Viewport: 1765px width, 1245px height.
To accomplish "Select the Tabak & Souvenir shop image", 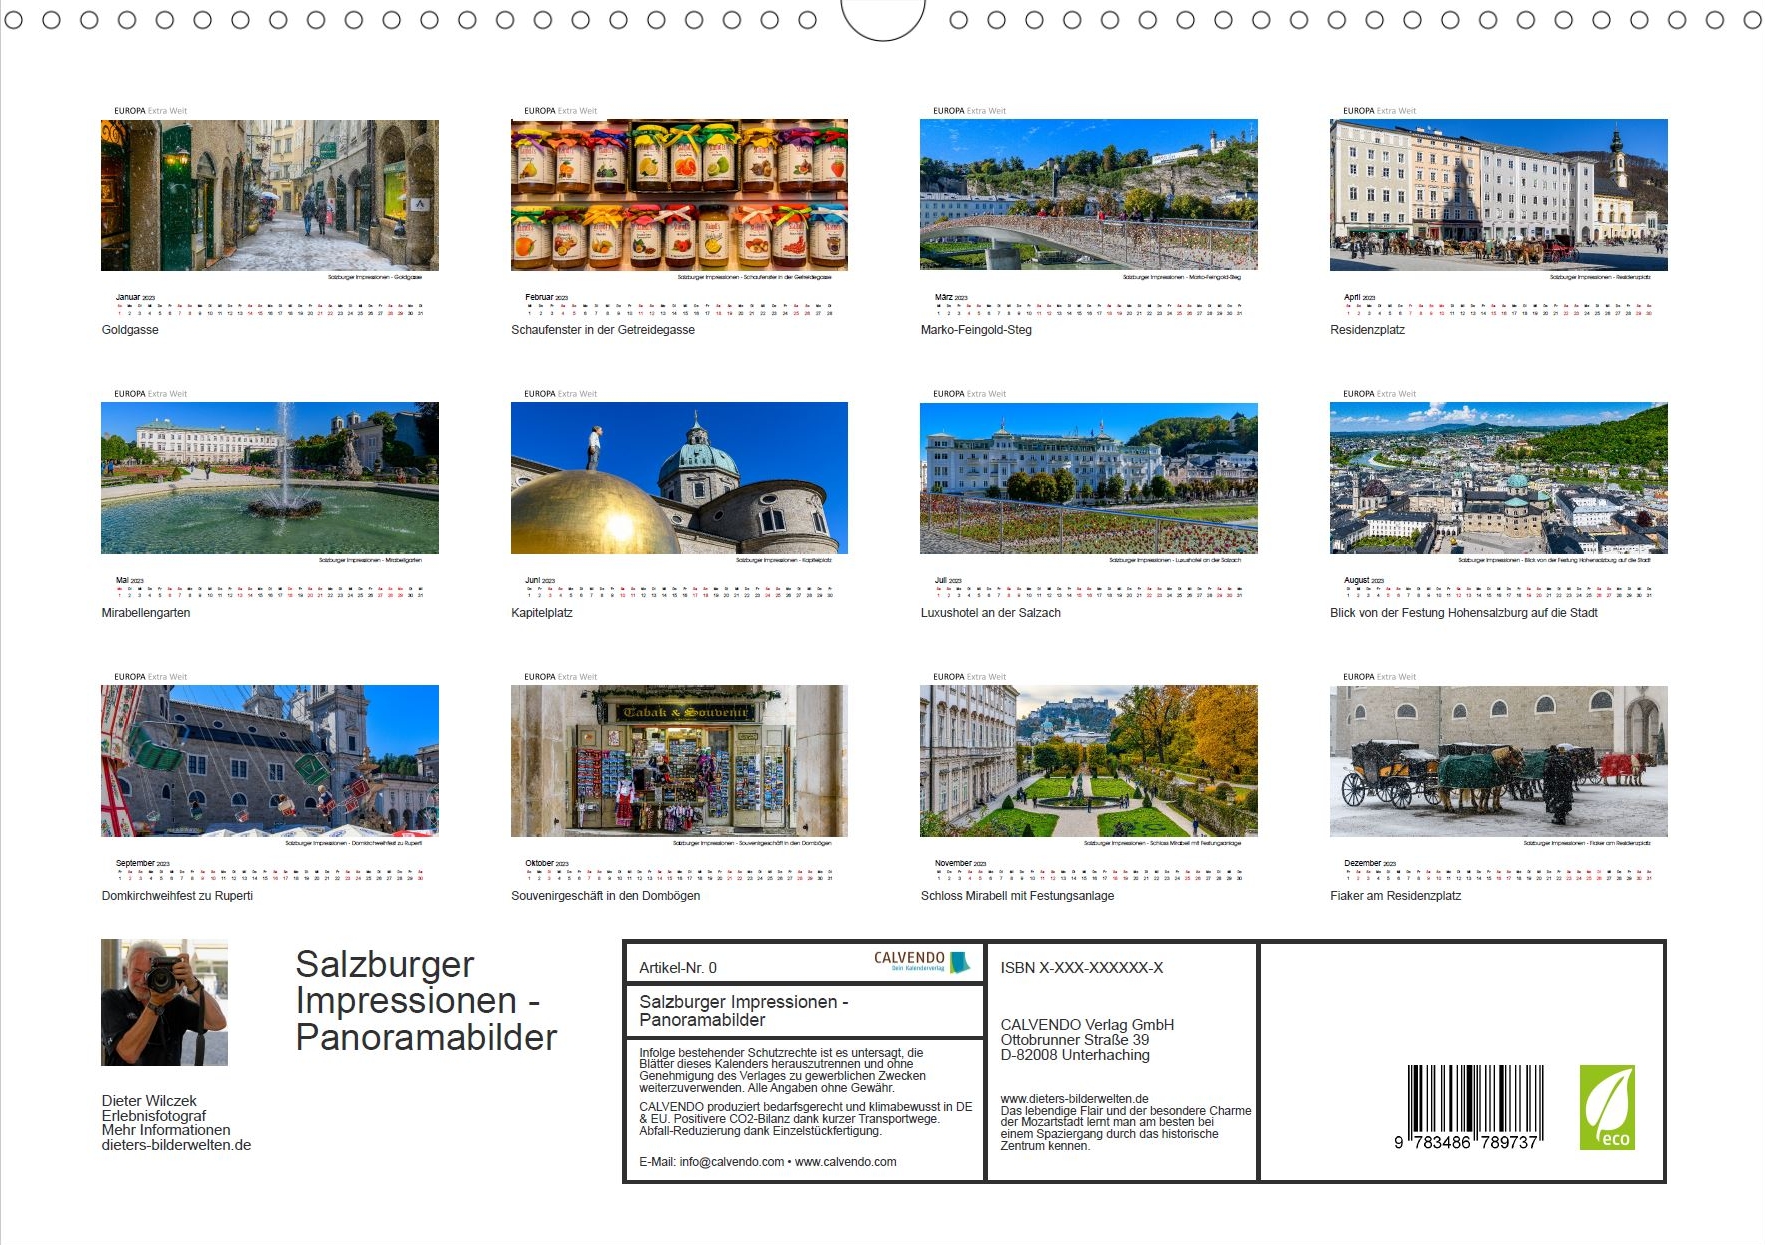I will tap(679, 761).
